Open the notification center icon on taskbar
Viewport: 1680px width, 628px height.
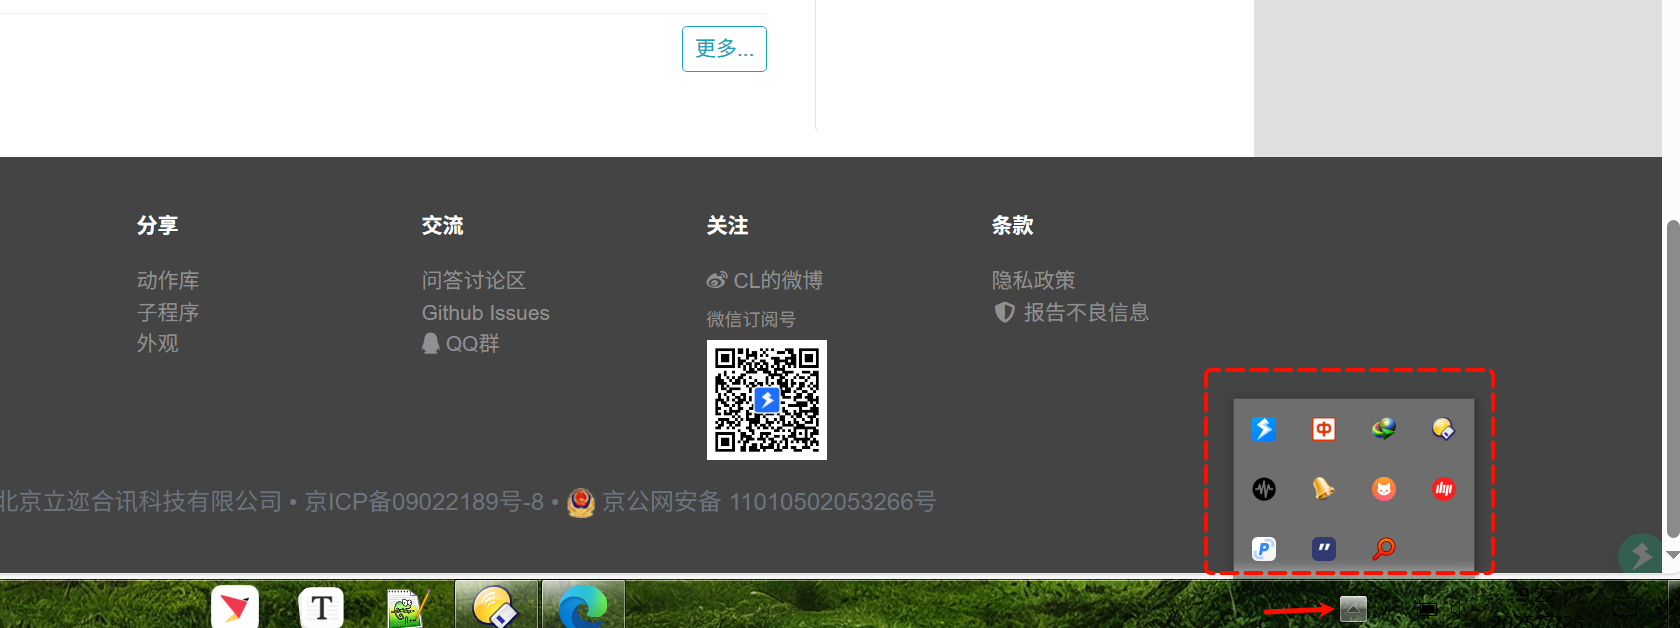click(1626, 607)
